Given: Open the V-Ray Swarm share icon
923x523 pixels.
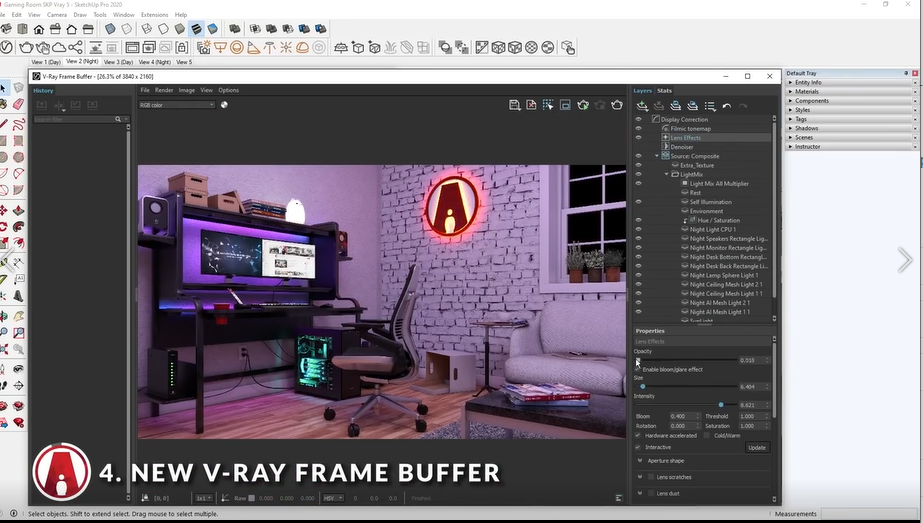Looking at the screenshot, I should (x=75, y=47).
